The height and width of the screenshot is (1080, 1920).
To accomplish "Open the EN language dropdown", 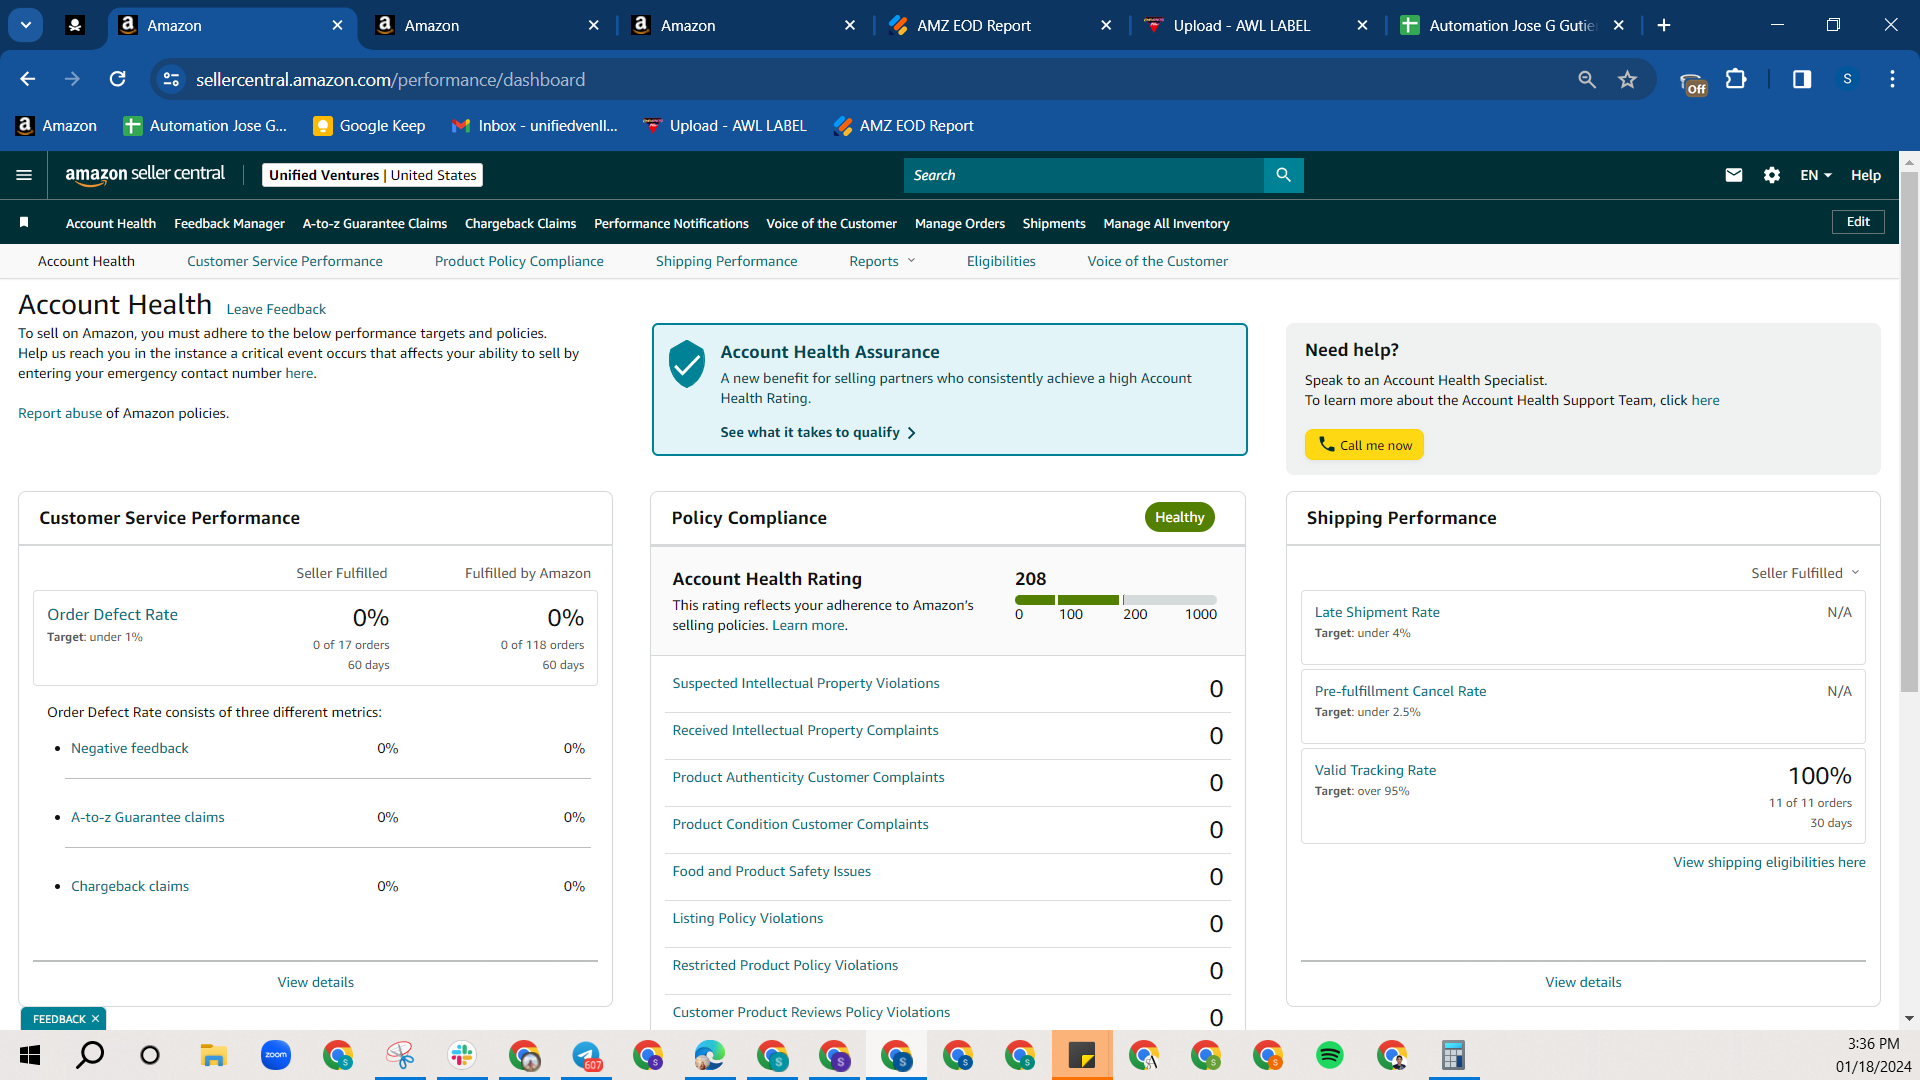I will (x=1816, y=175).
